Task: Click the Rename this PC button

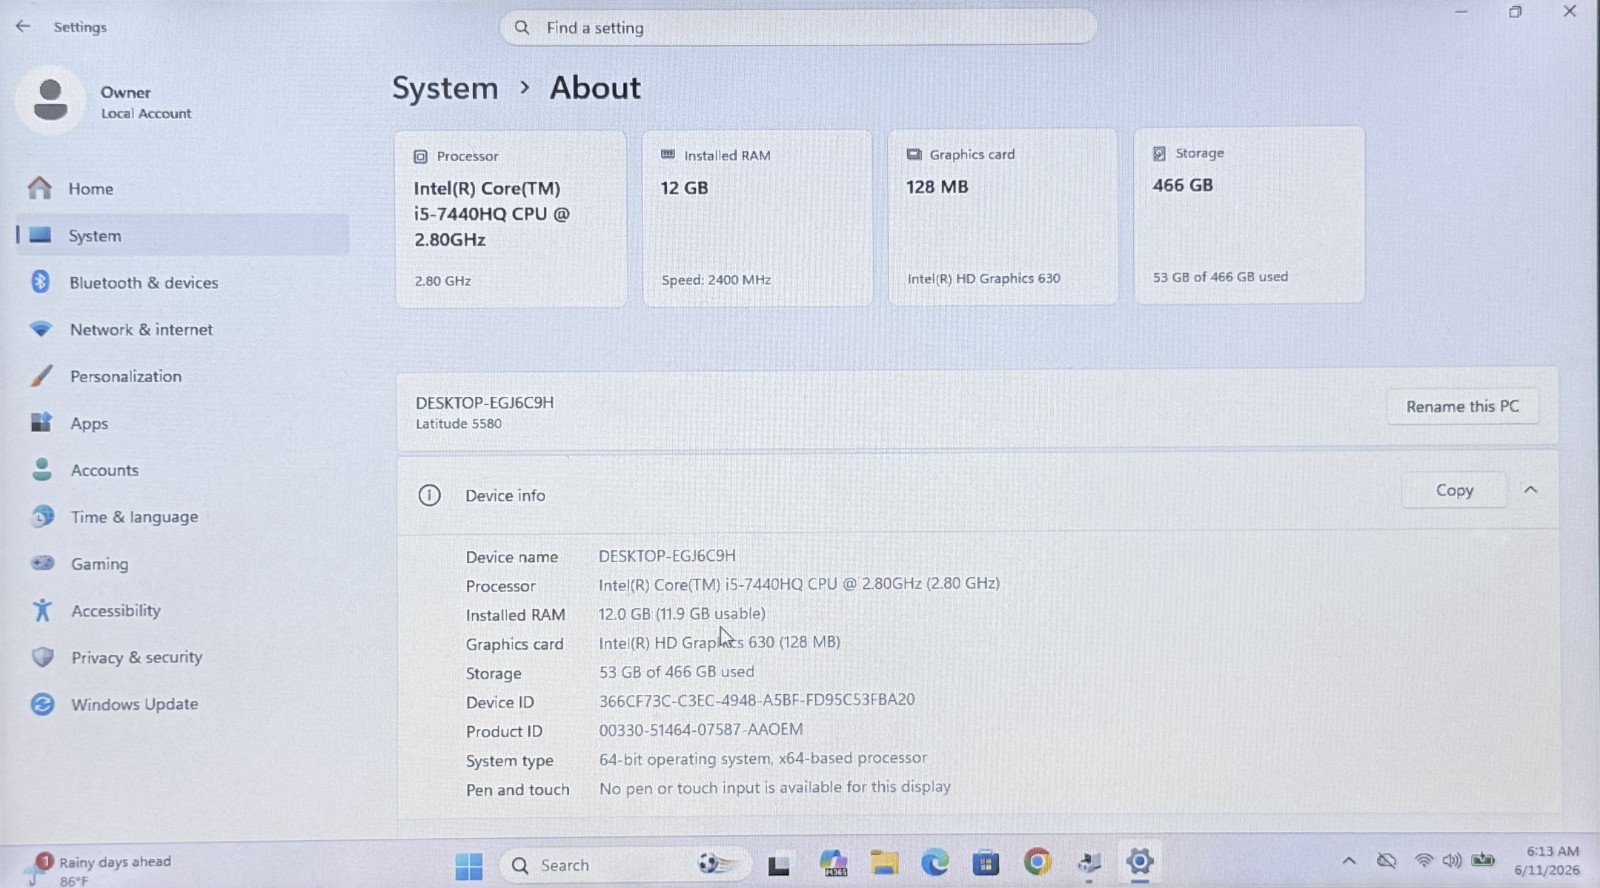Action: (x=1462, y=406)
